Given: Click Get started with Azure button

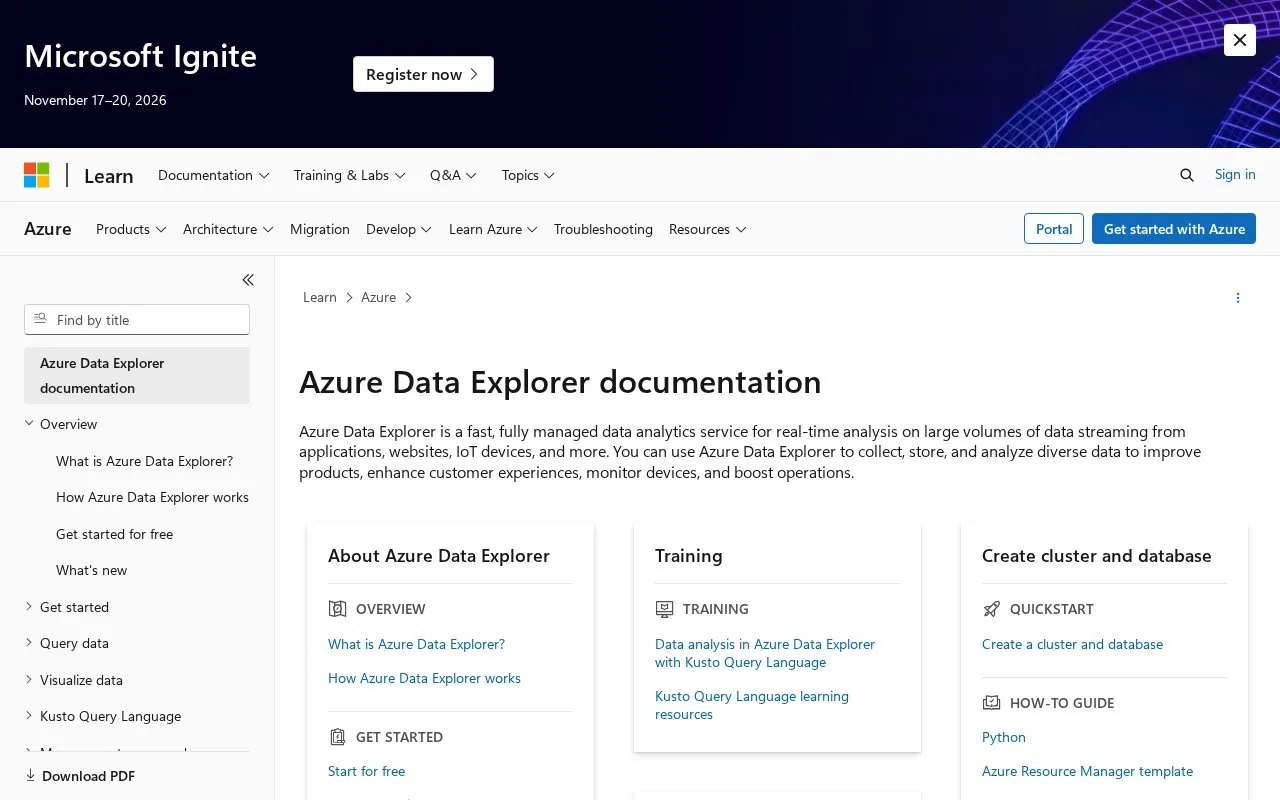Looking at the screenshot, I should pos(1174,229).
